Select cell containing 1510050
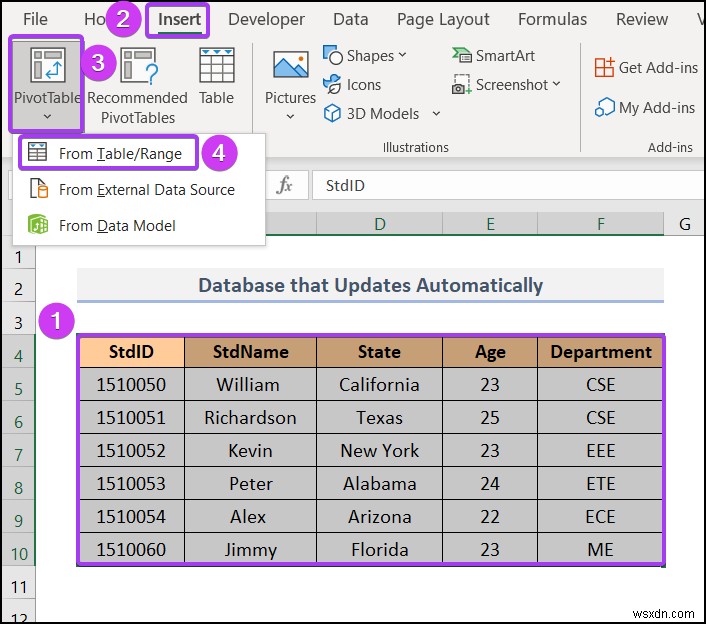 [131, 384]
